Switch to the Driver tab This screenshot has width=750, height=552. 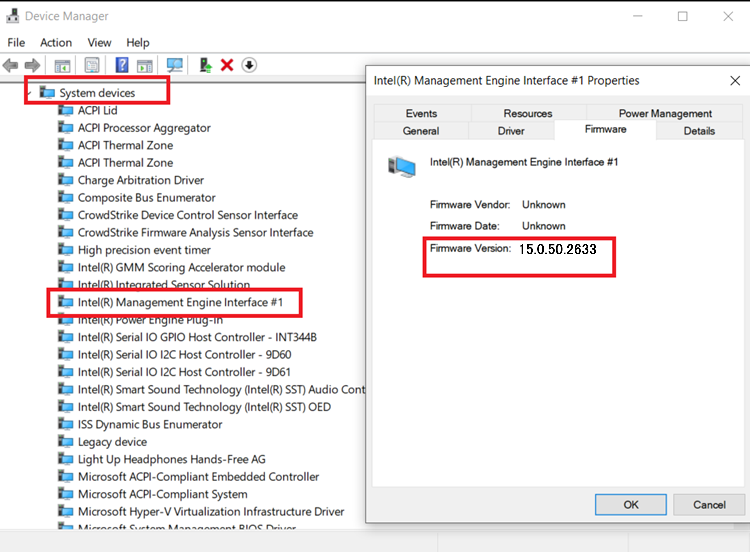tap(510, 131)
